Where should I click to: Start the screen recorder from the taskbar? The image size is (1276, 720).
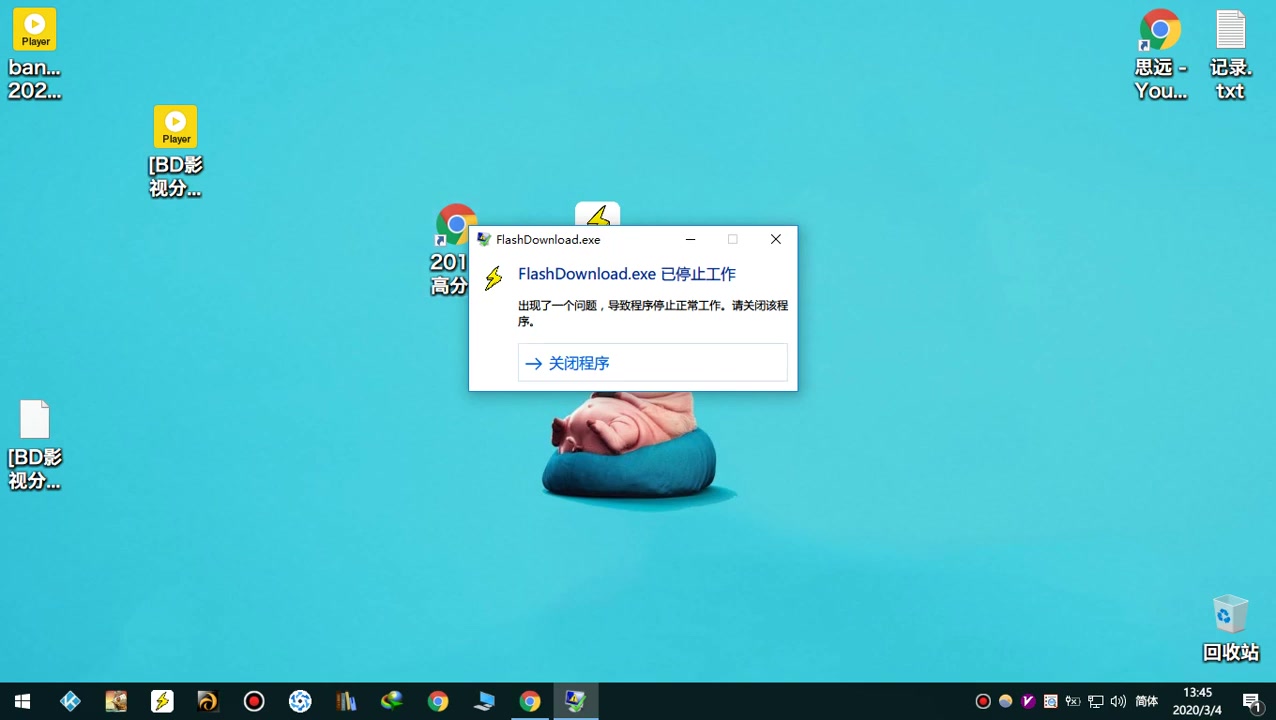[x=254, y=701]
